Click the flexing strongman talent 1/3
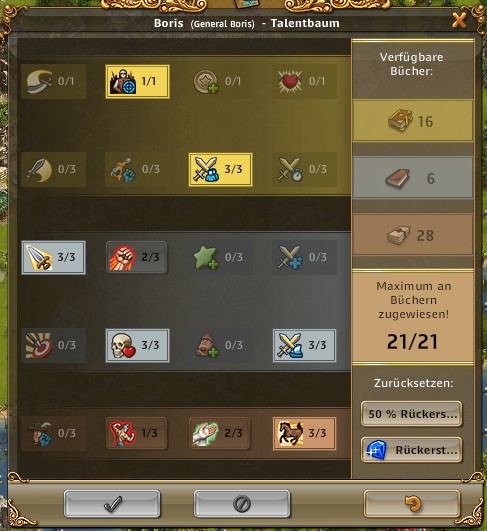The height and width of the screenshot is (531, 487). tap(137, 433)
